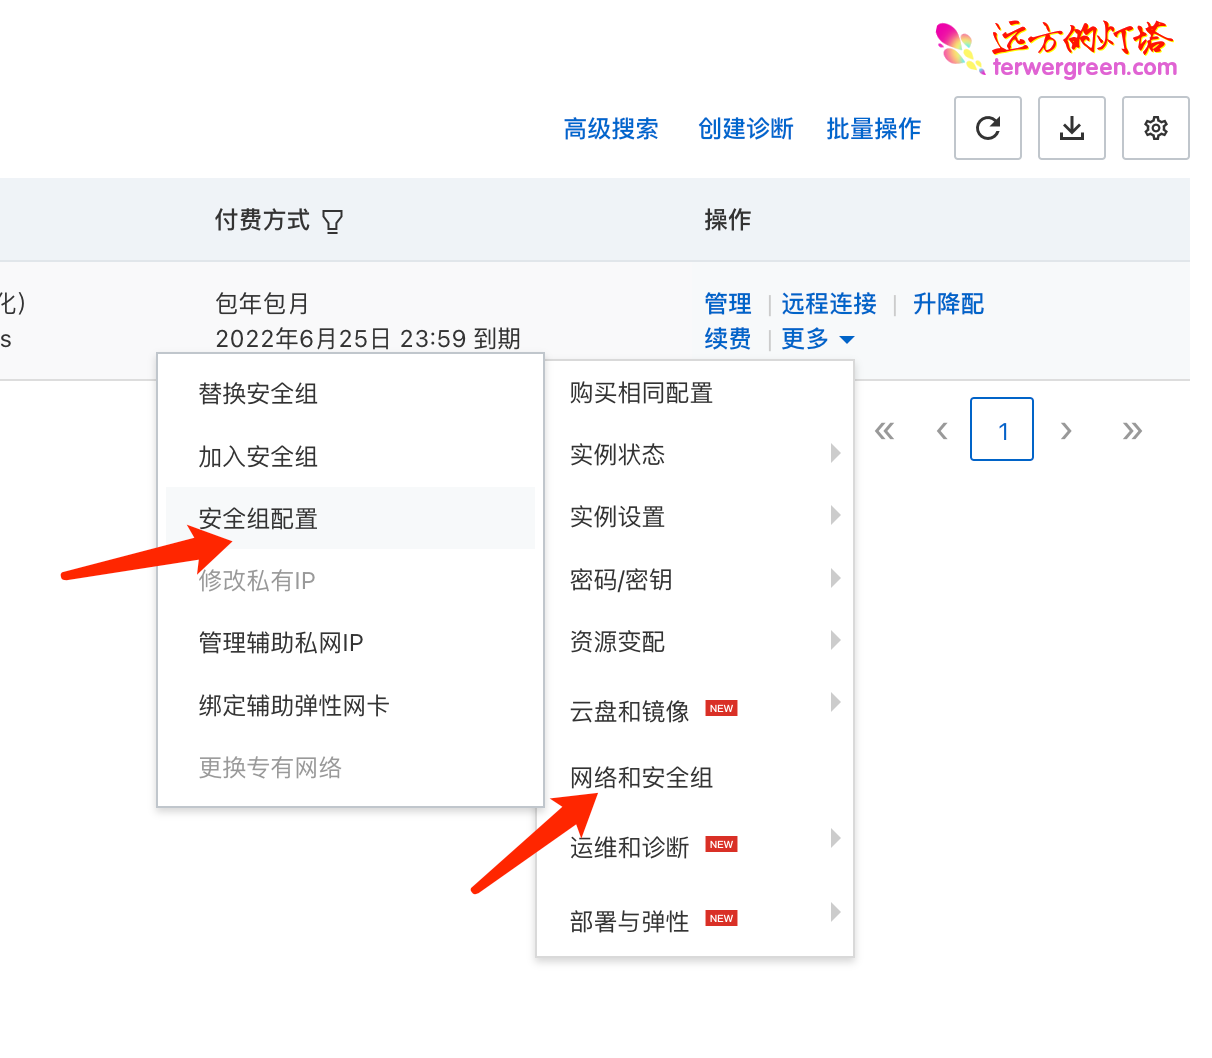This screenshot has width=1212, height=1058.
Task: Go to the first page arrow «
Action: coord(884,430)
